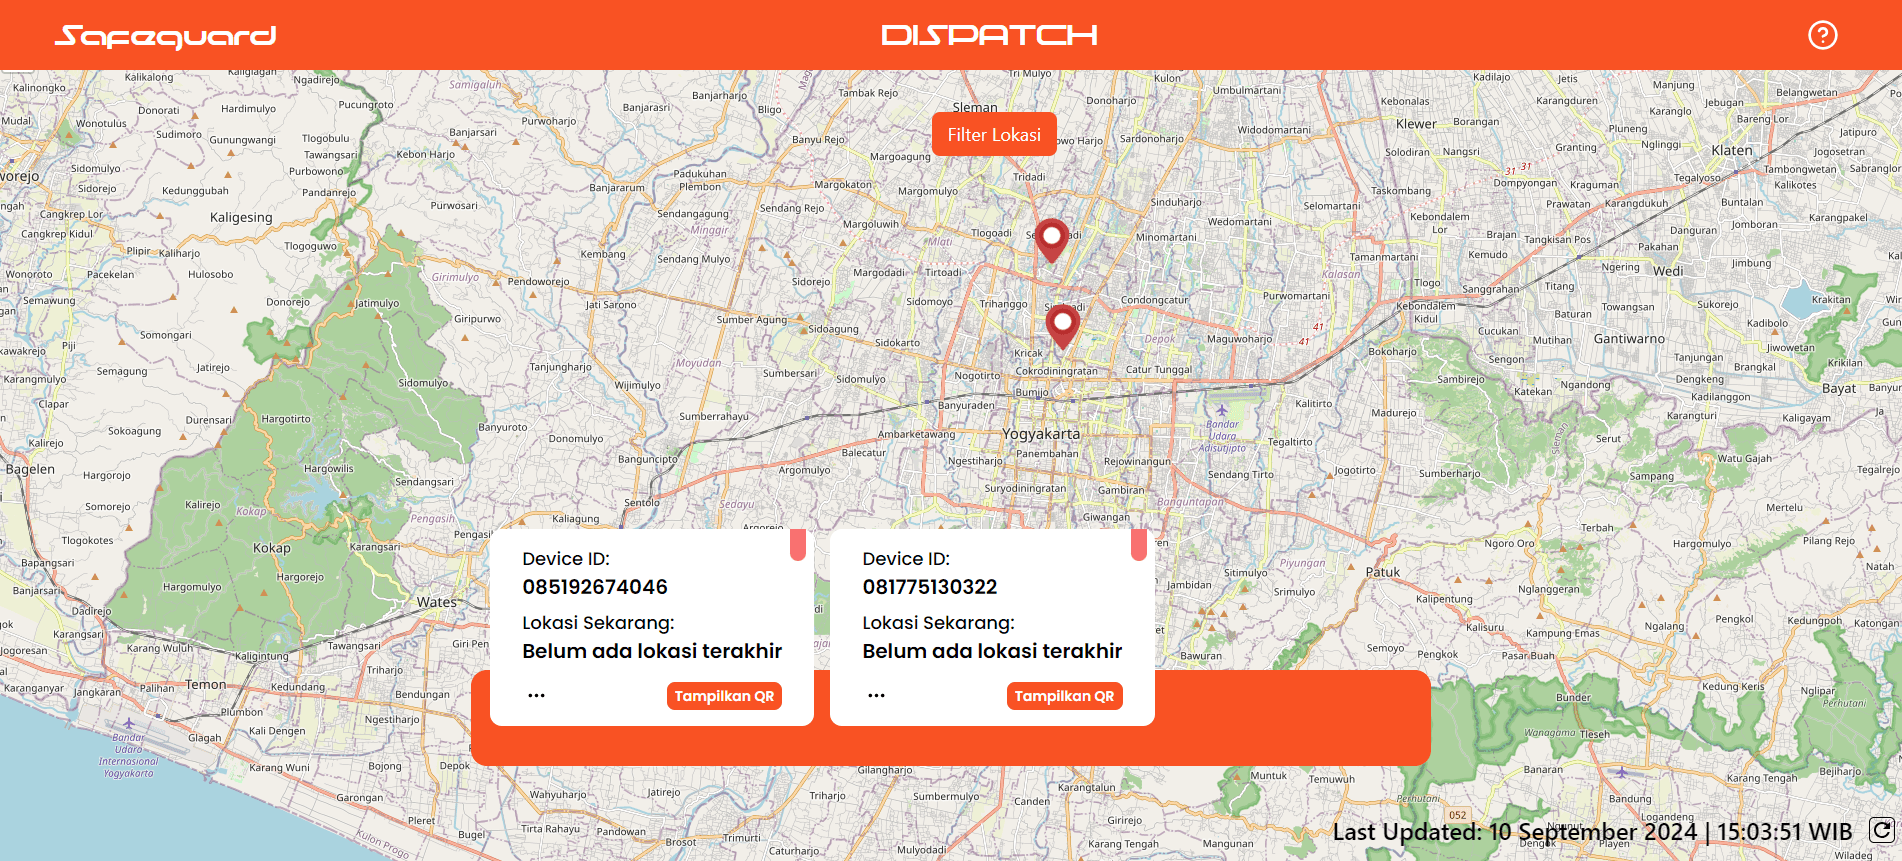
Task: Click the Safeguard logo
Action: tap(165, 36)
